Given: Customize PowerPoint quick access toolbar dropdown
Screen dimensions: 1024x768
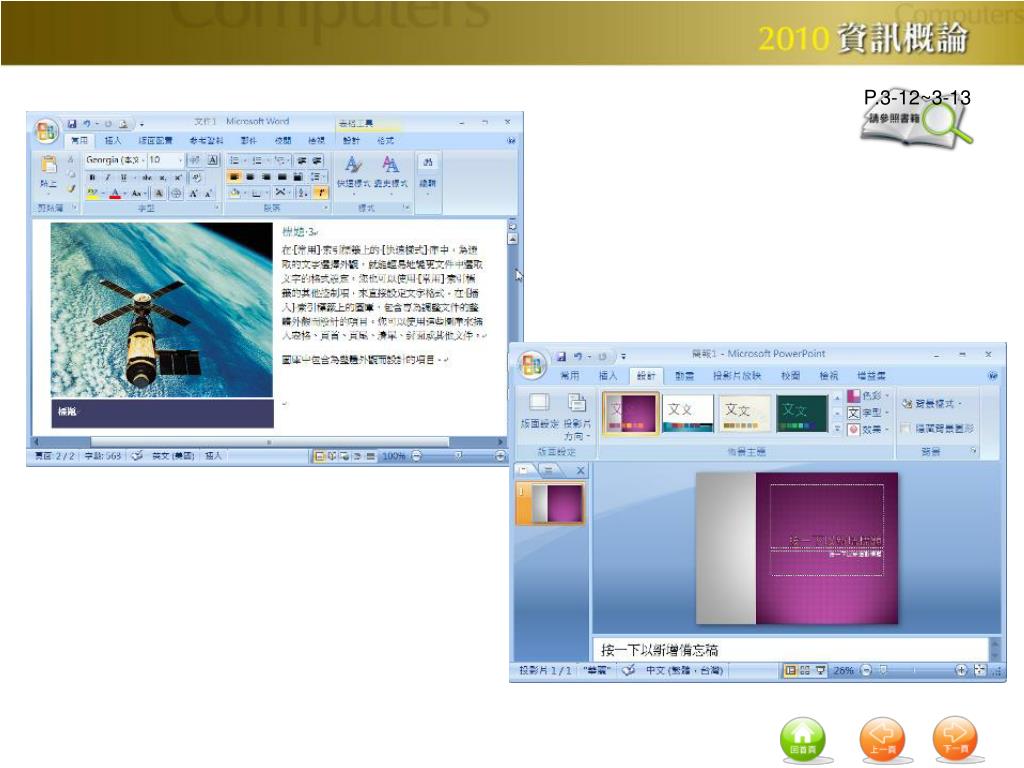Looking at the screenshot, I should (x=623, y=356).
